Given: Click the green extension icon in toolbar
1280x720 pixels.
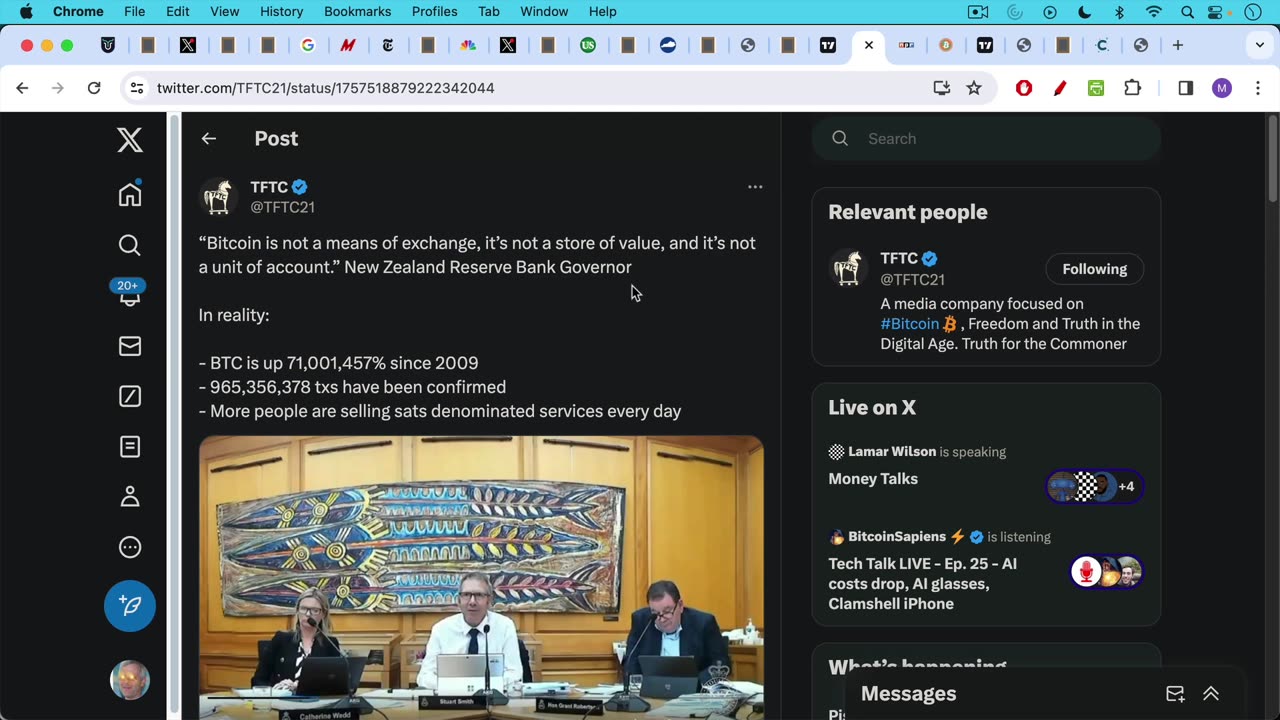Looking at the screenshot, I should coord(1096,88).
